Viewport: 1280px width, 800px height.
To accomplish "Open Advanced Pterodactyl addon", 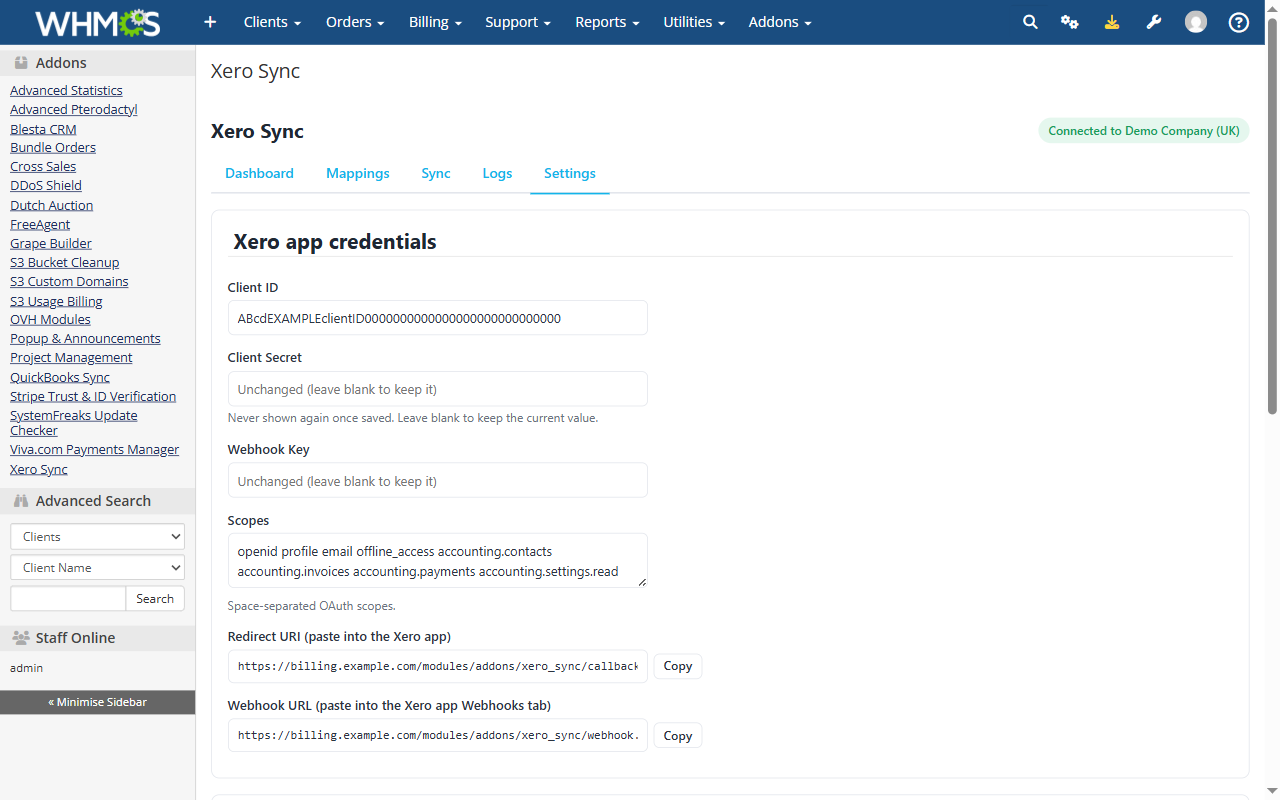I will click(74, 110).
